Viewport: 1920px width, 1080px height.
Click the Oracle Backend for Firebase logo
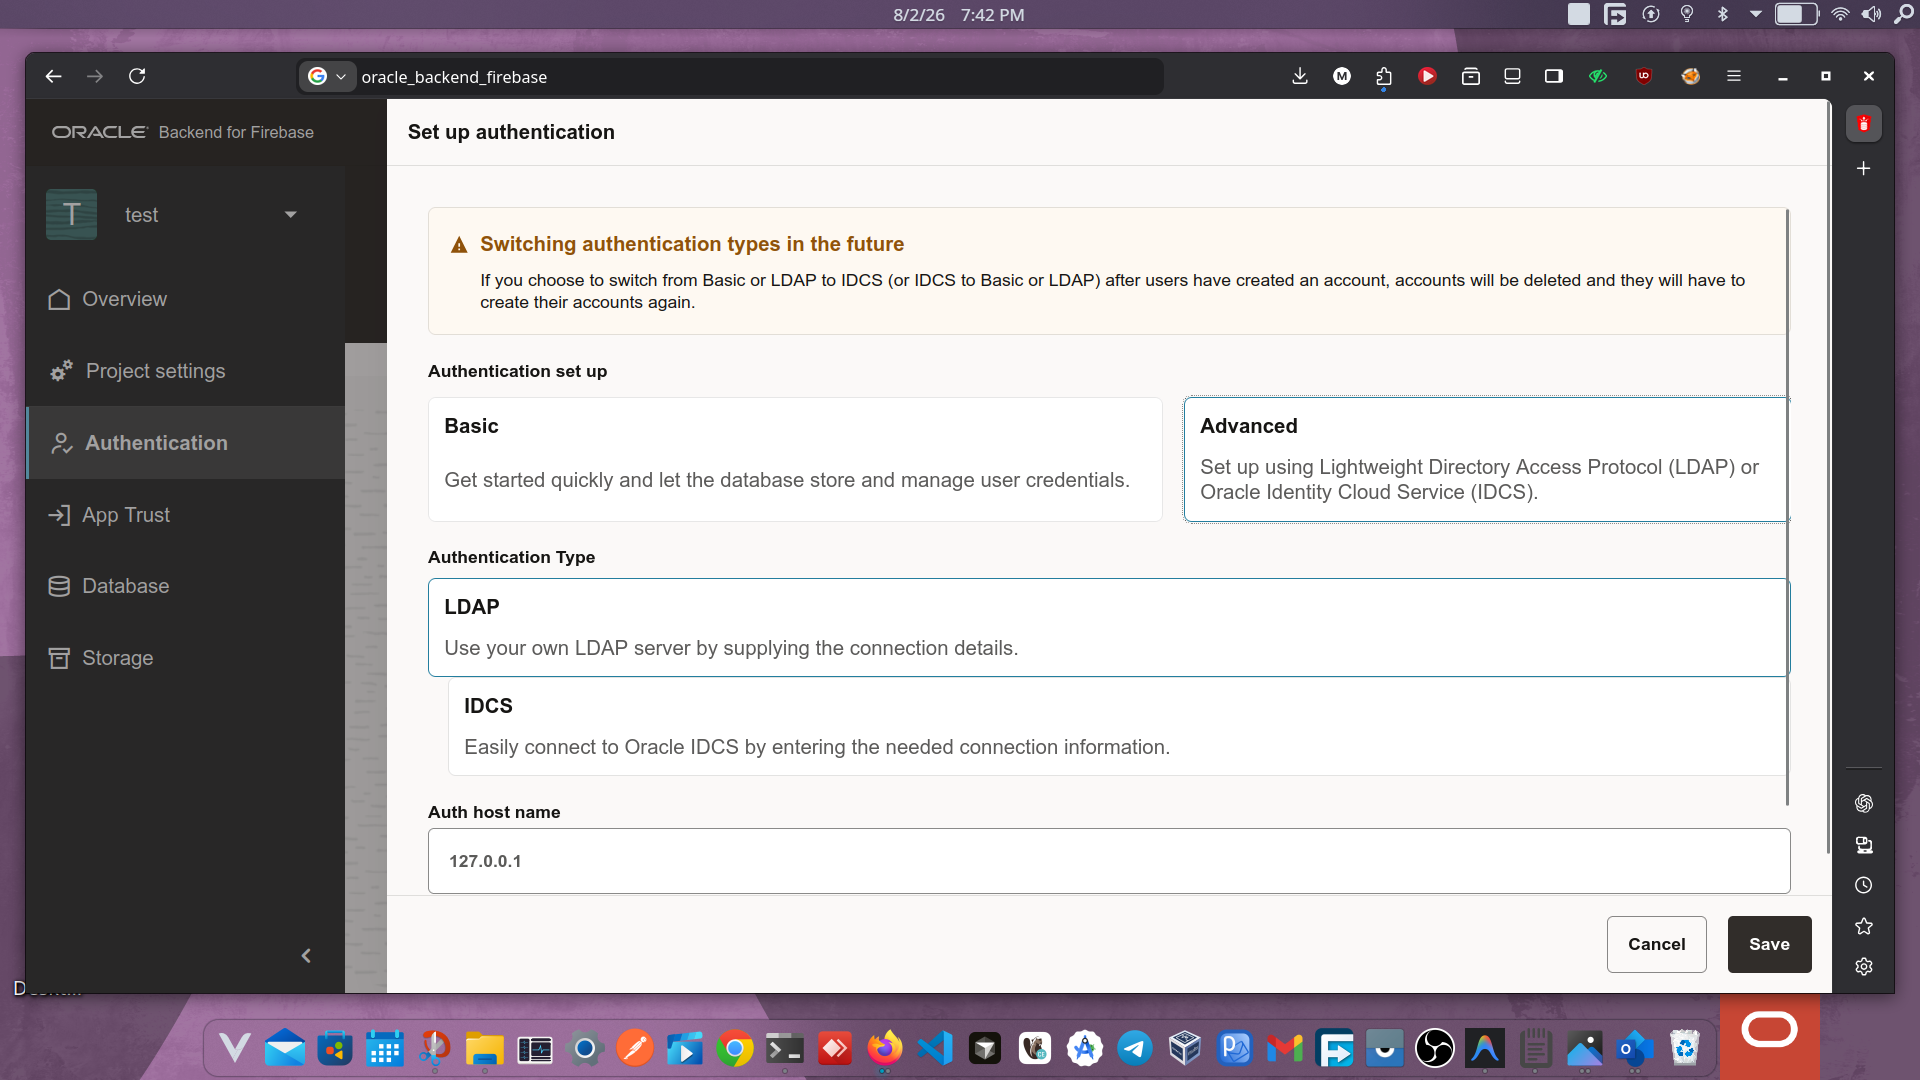pos(183,132)
